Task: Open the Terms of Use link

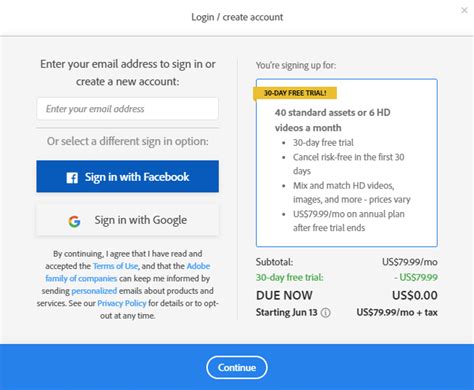Action: point(115,266)
